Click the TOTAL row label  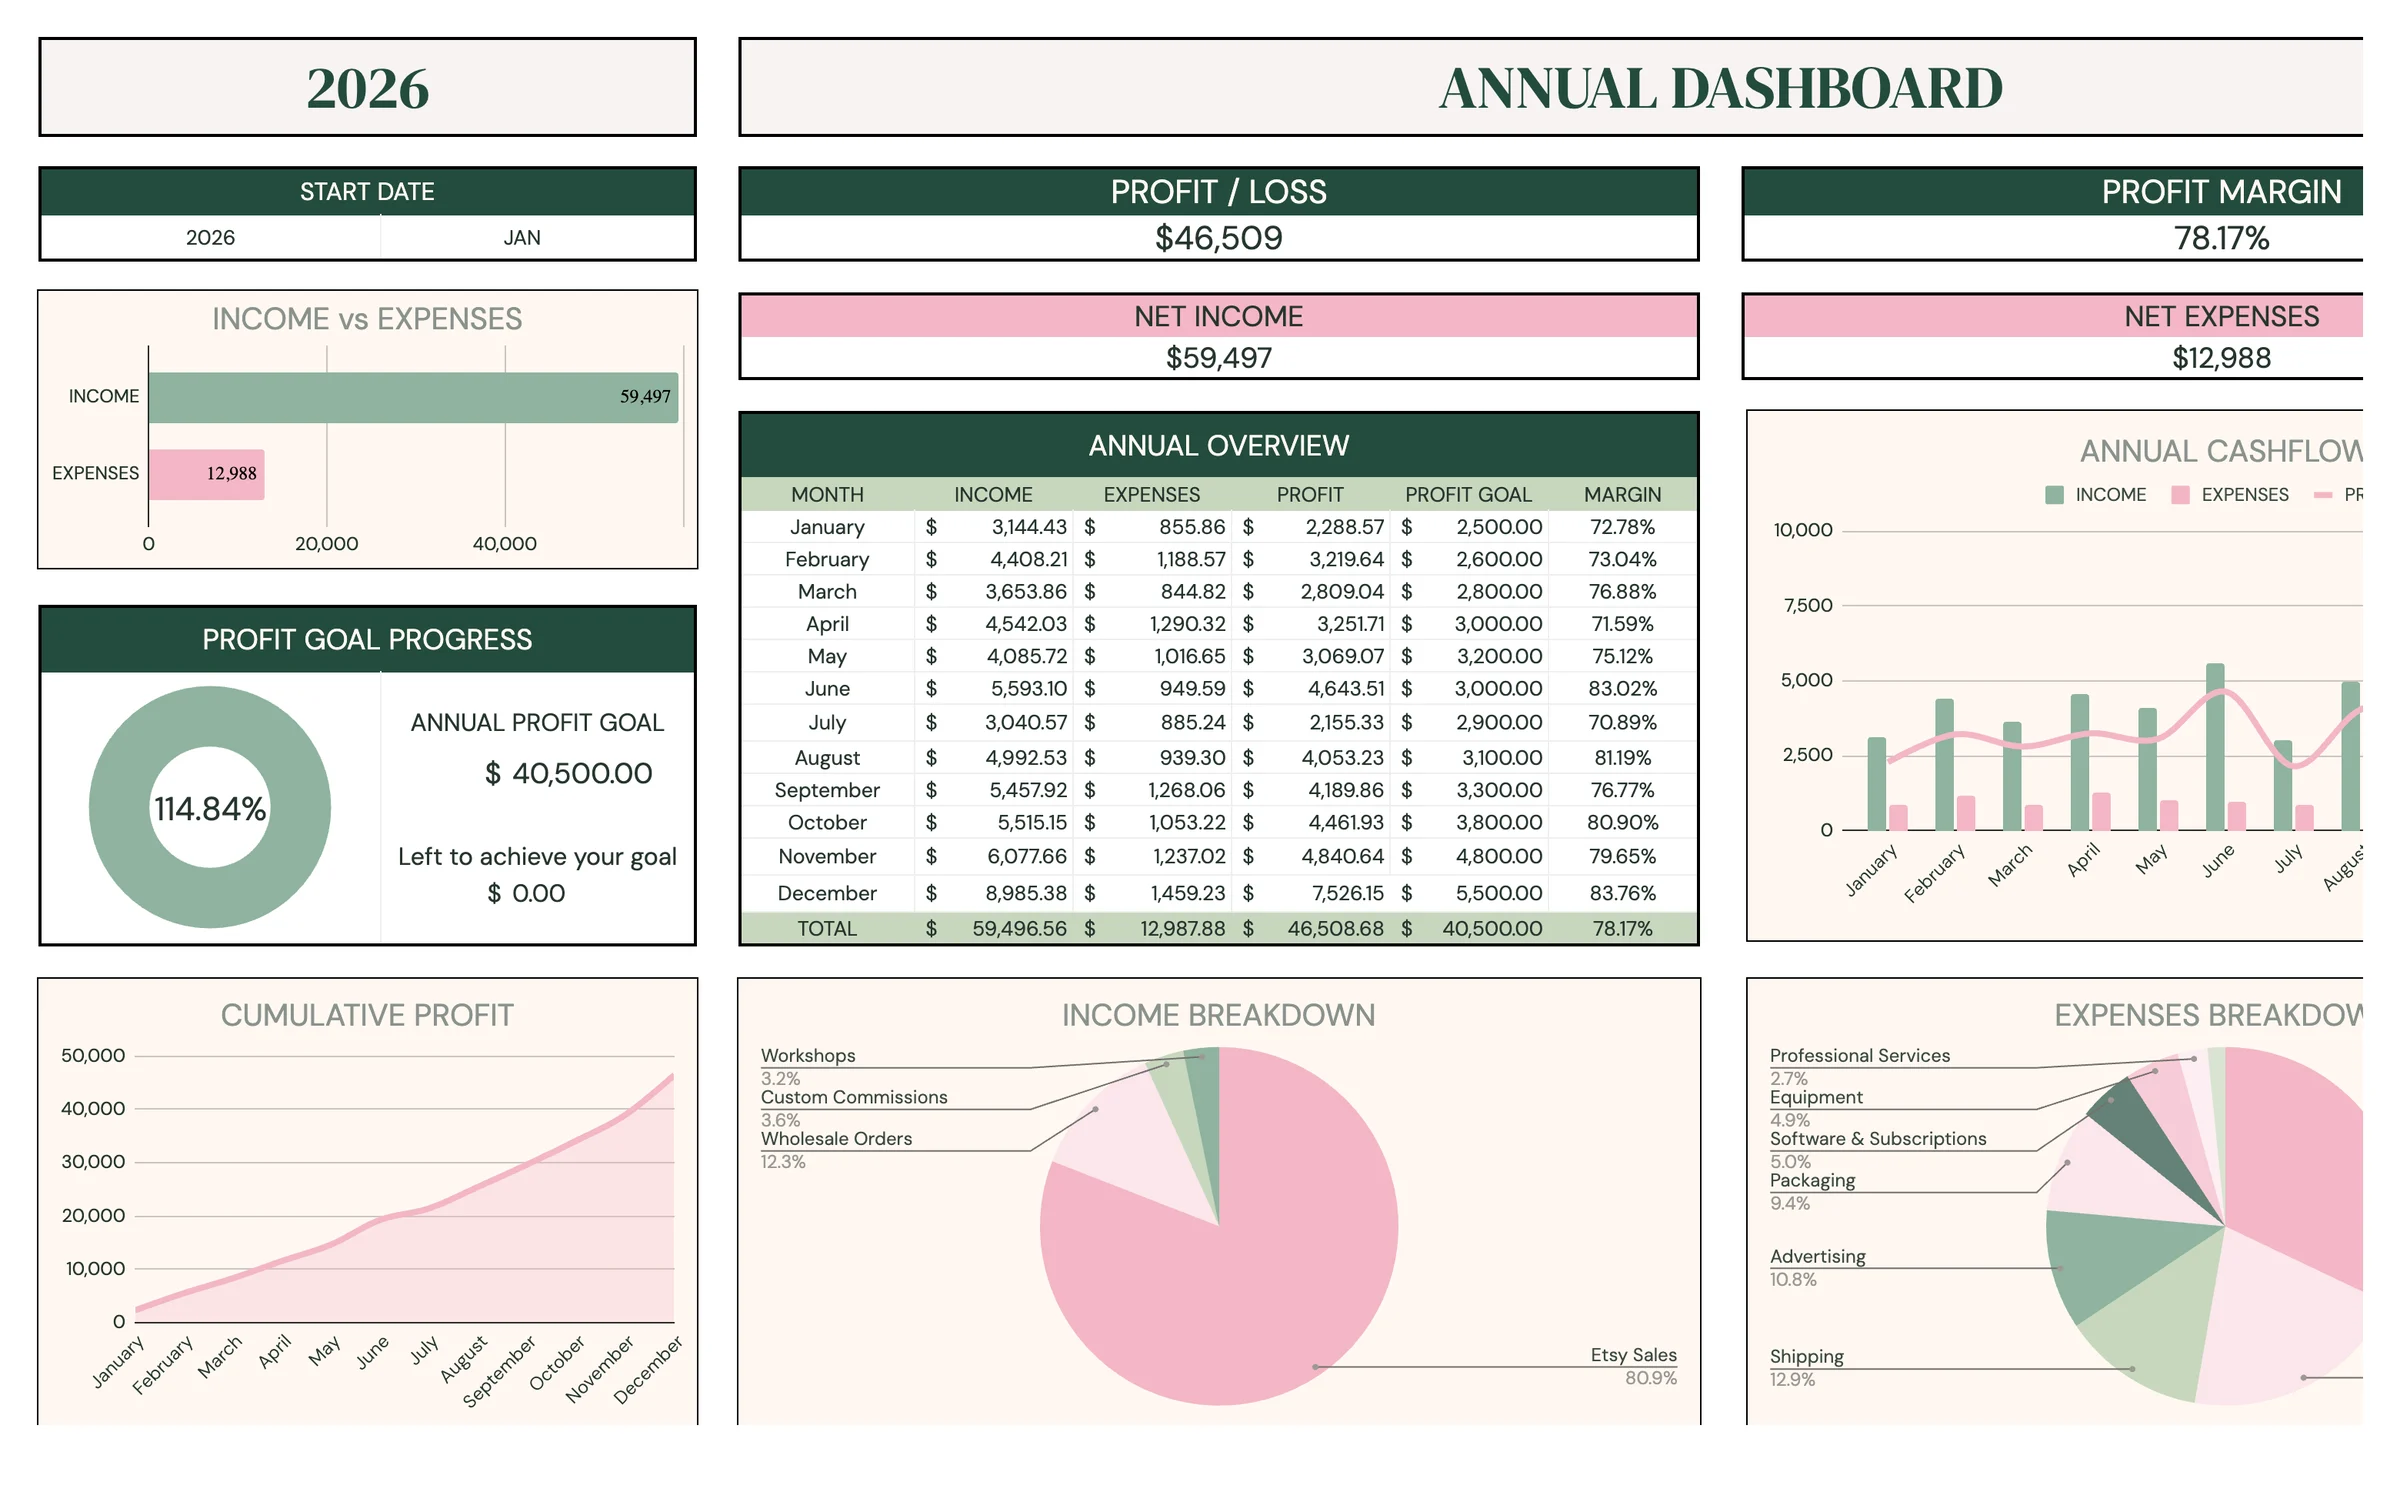point(827,929)
